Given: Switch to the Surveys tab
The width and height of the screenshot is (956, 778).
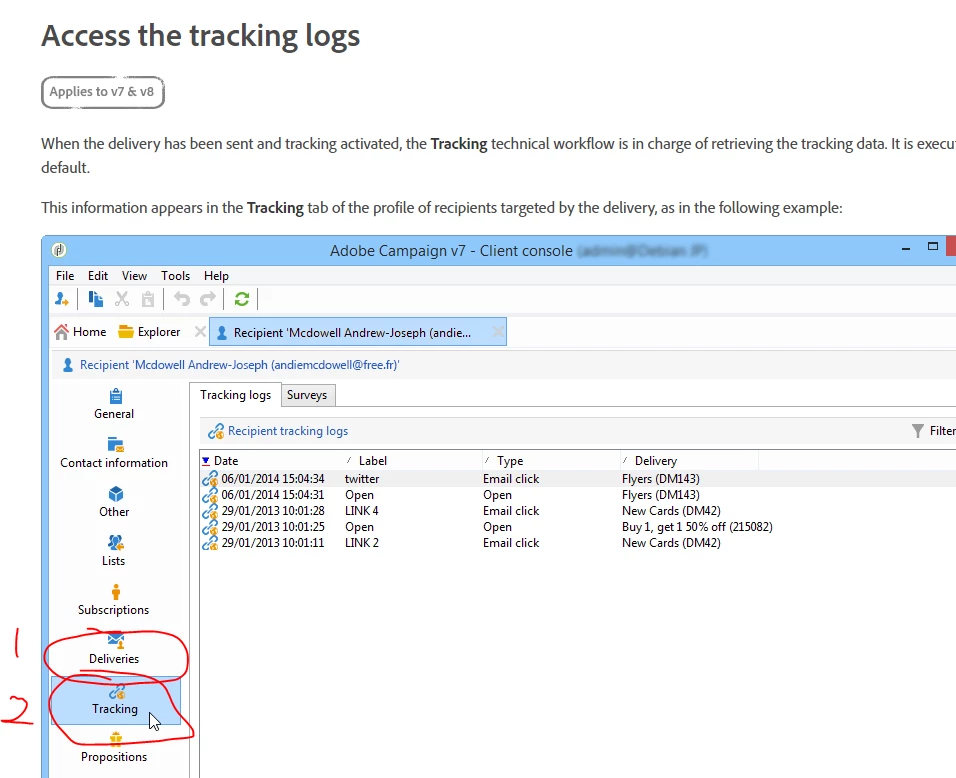Looking at the screenshot, I should coord(307,395).
